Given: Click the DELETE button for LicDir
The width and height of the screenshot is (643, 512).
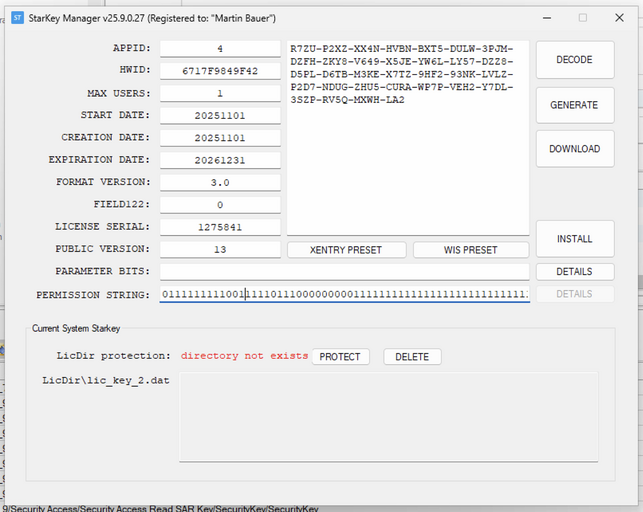Looking at the screenshot, I should (412, 357).
